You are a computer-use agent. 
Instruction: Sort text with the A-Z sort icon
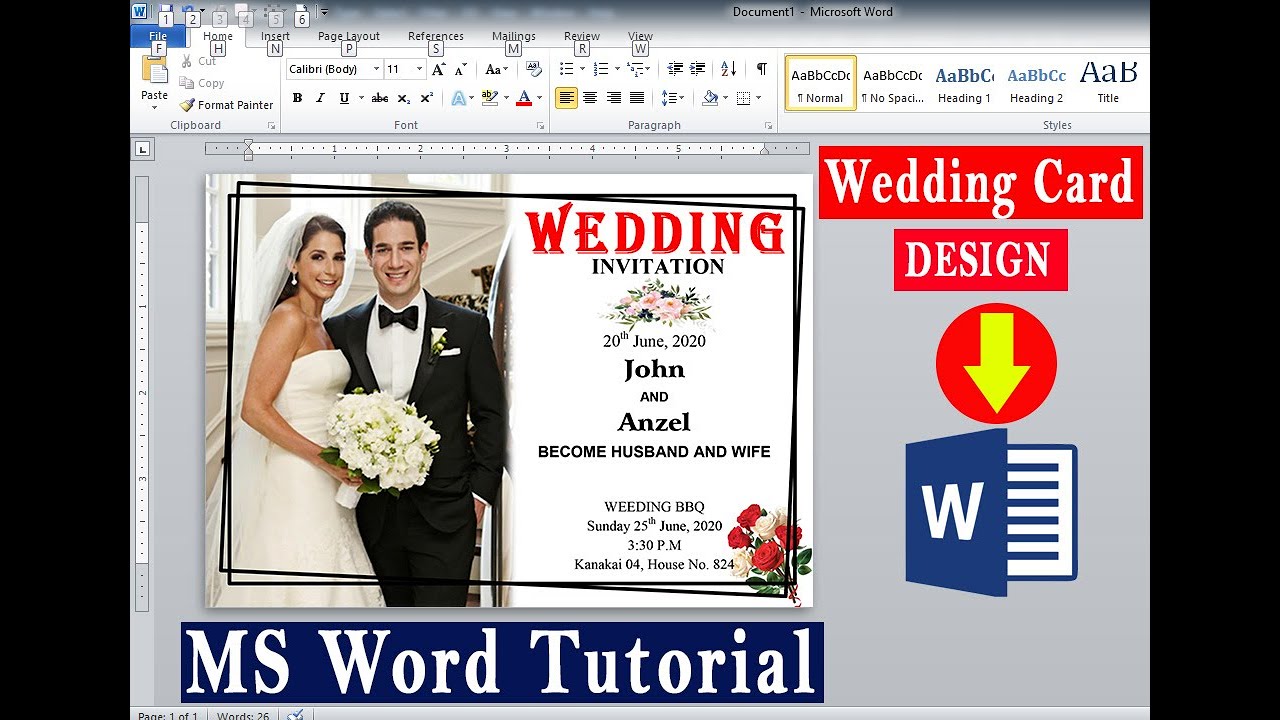[728, 69]
